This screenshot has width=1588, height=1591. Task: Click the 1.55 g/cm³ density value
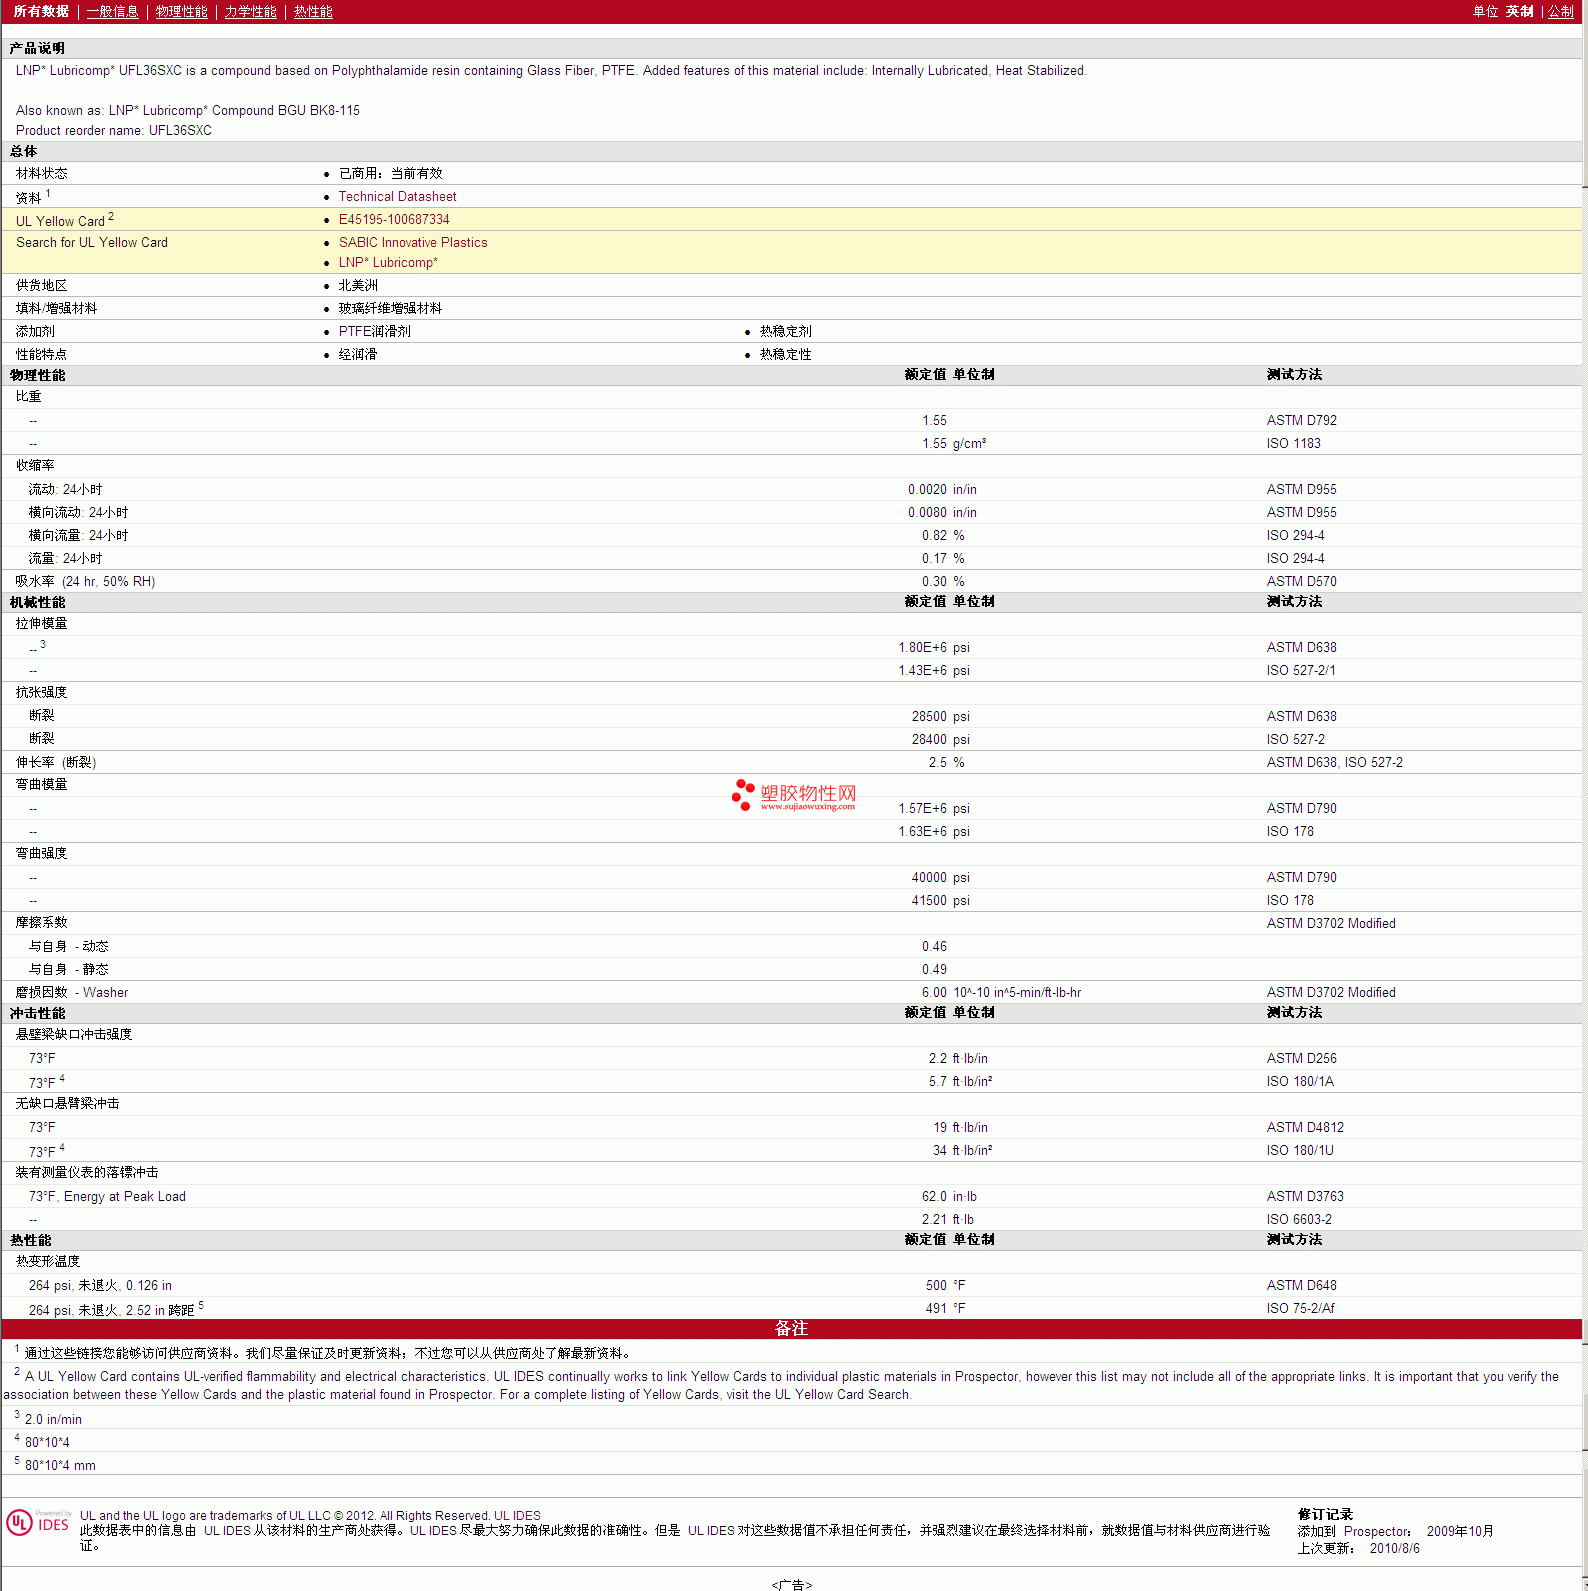coord(954,444)
